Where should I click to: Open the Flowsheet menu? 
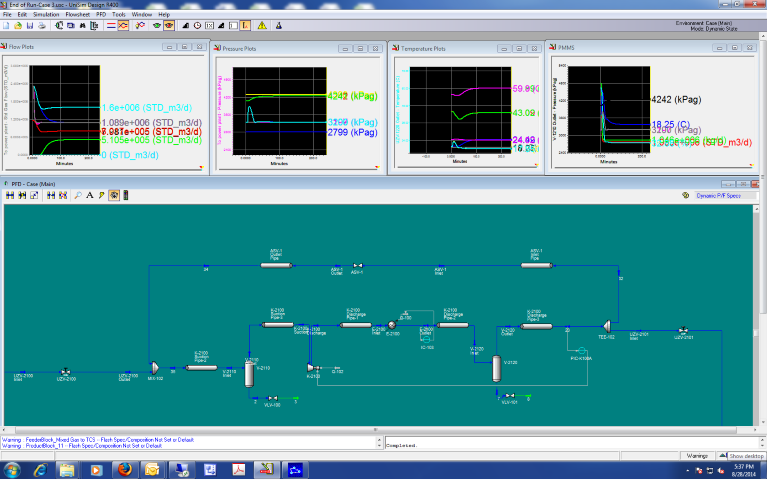click(x=77, y=15)
